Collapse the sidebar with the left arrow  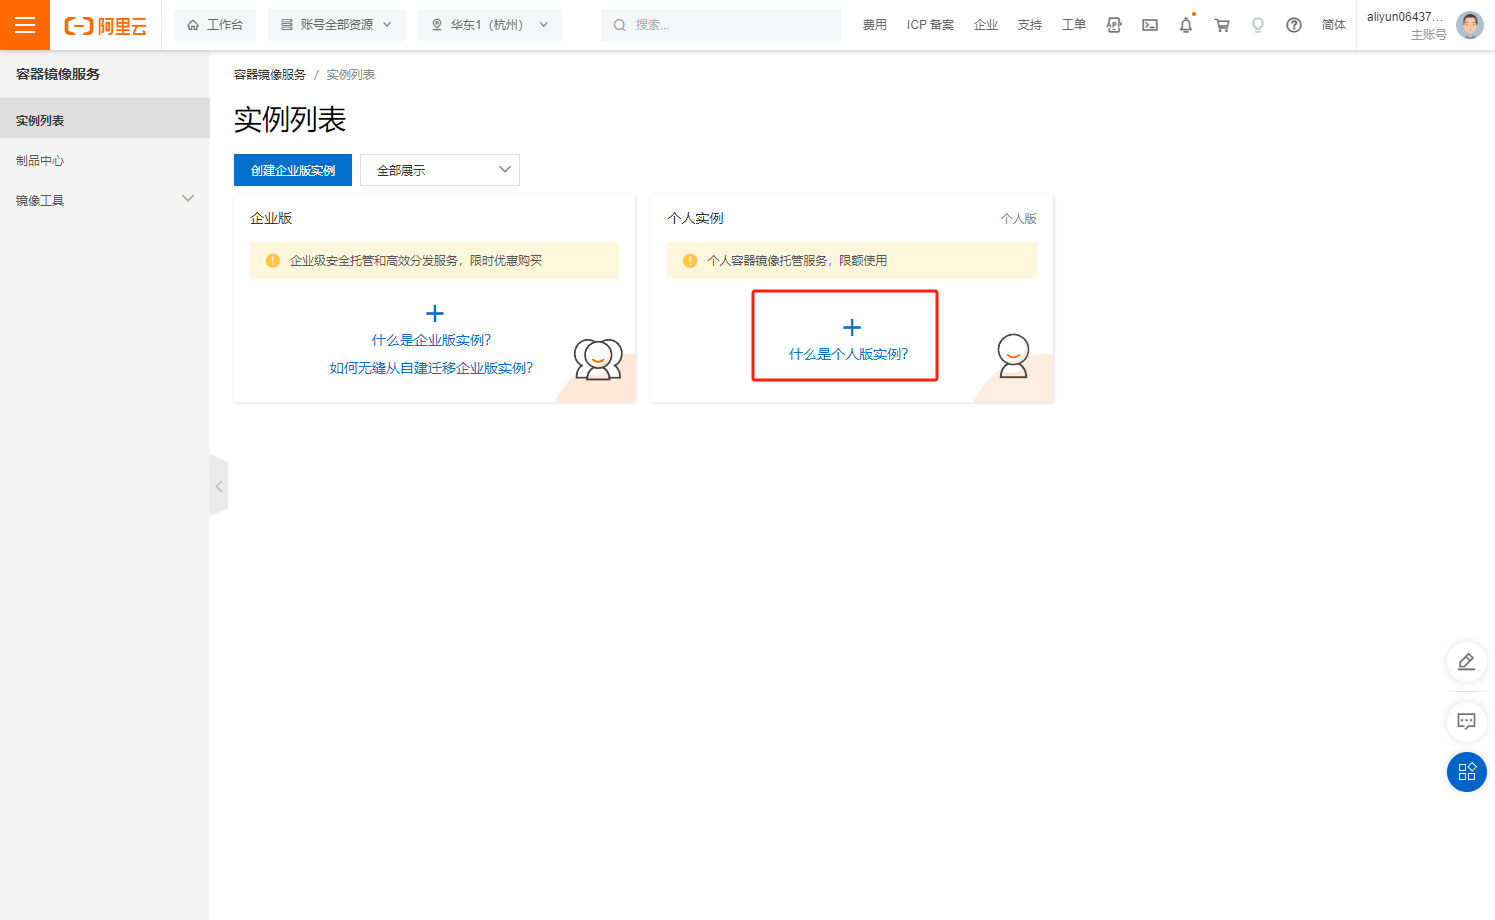tap(219, 485)
